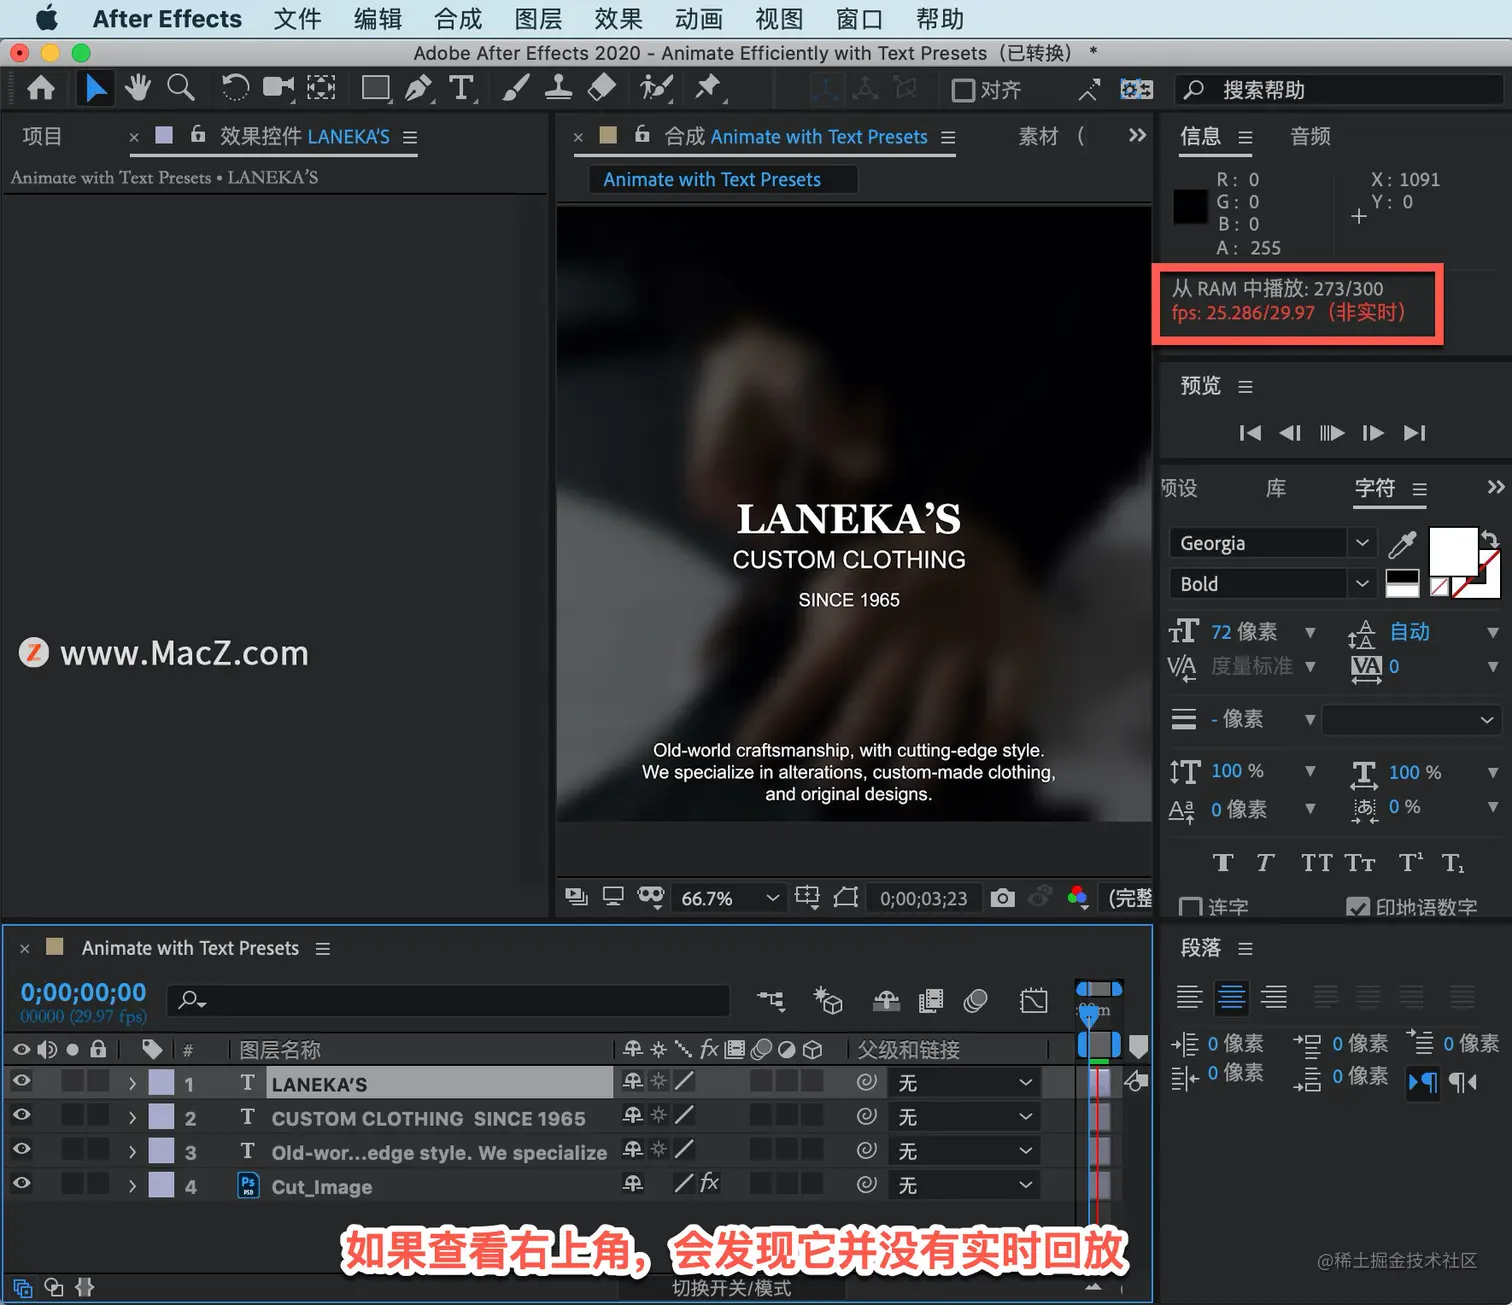Select the Eraser tool
The height and width of the screenshot is (1305, 1512).
(601, 88)
